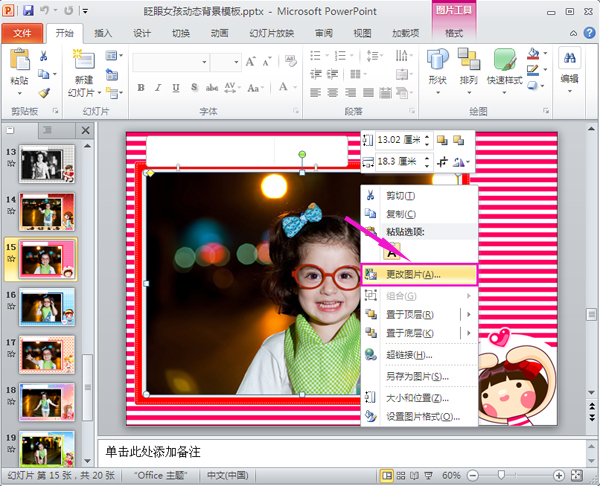The image size is (600, 486).
Task: Click the Paste (粘贴) clipboard icon
Action: tap(20, 59)
